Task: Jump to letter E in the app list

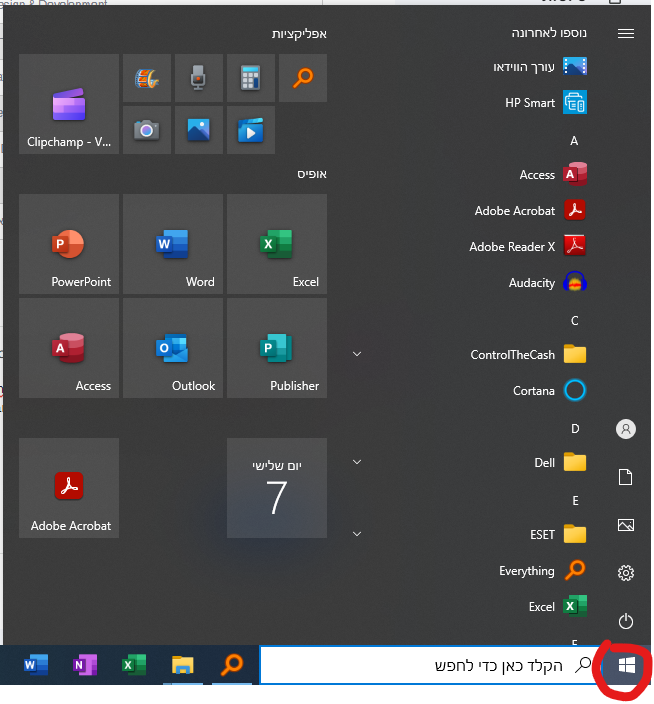Action: (x=575, y=501)
